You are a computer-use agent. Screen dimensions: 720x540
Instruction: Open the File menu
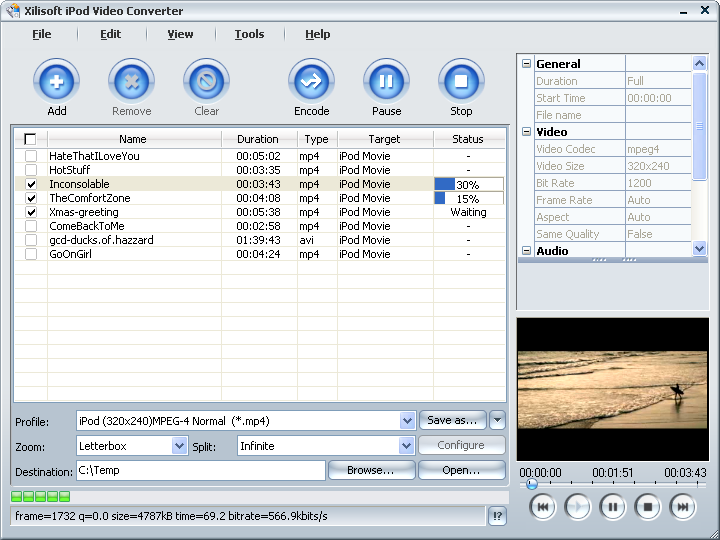(x=42, y=34)
